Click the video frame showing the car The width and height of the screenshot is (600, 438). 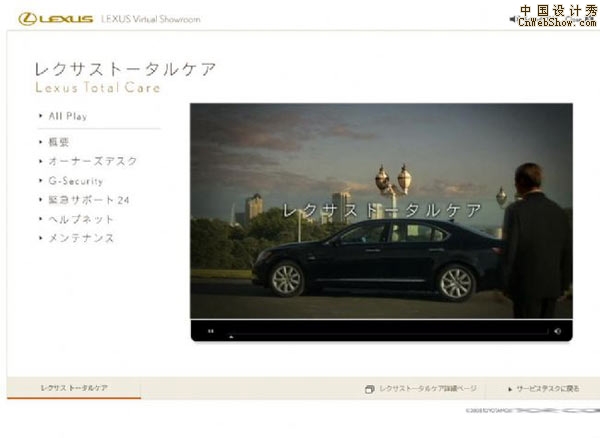point(381,210)
